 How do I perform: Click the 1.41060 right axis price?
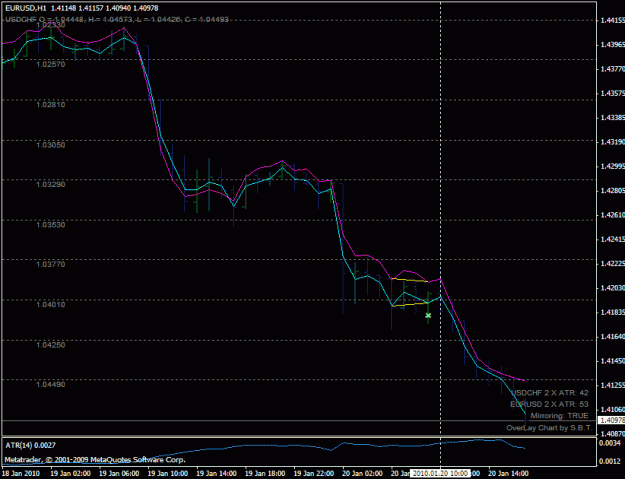[612, 409]
